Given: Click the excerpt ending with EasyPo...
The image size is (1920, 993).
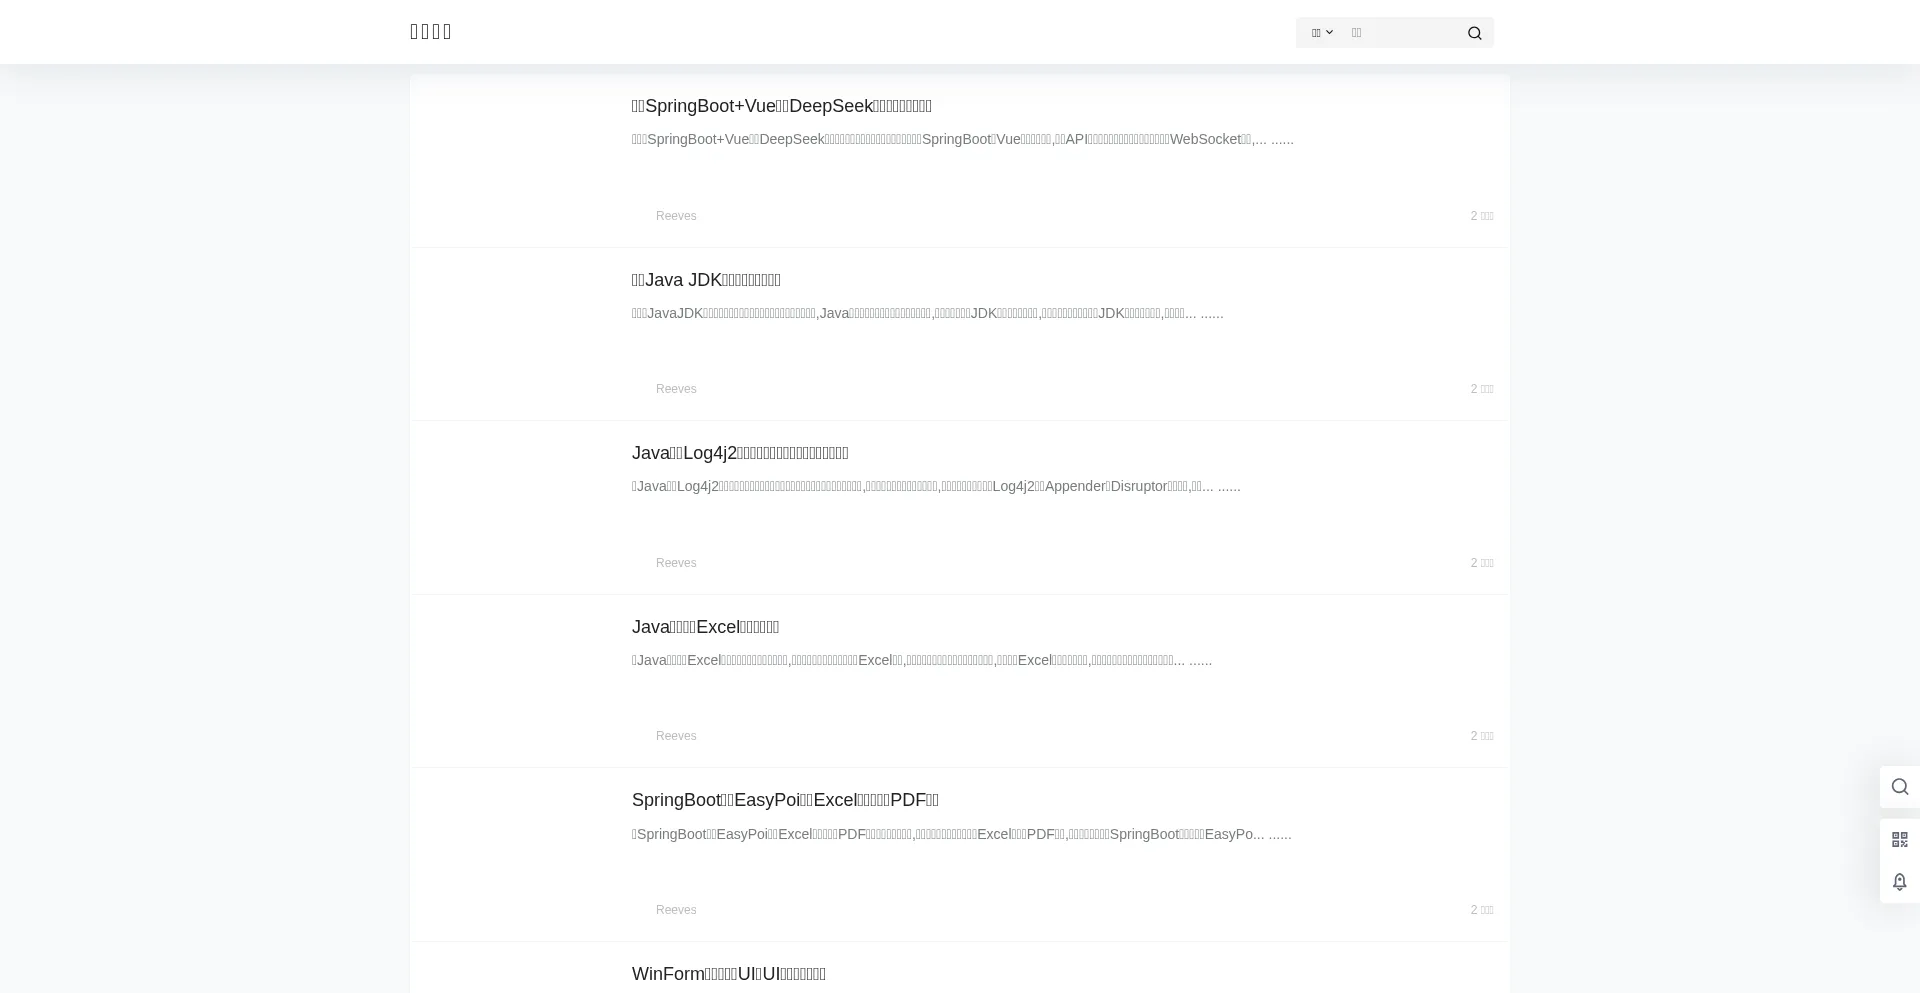Looking at the screenshot, I should [962, 834].
